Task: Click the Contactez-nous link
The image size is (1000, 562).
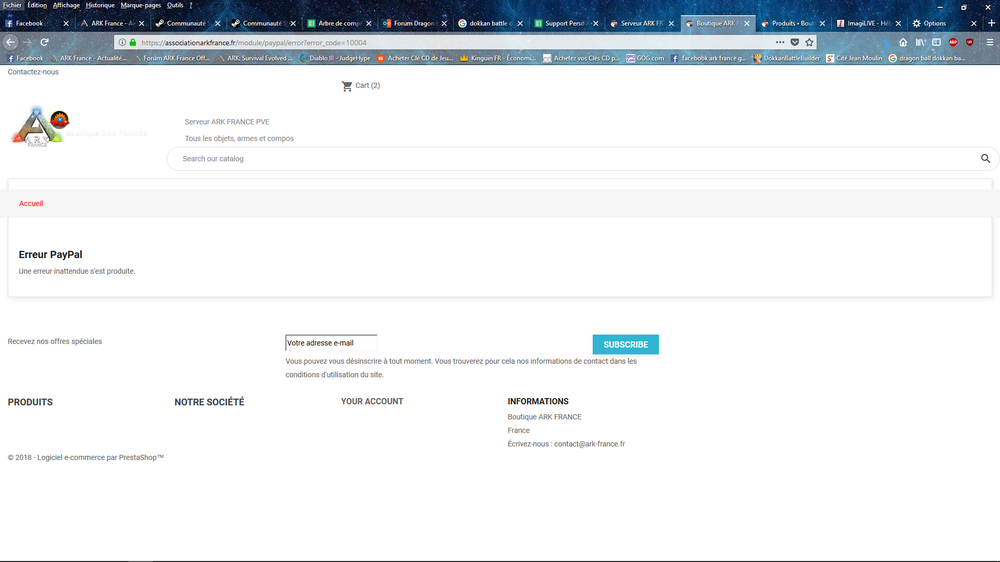Action: point(33,72)
